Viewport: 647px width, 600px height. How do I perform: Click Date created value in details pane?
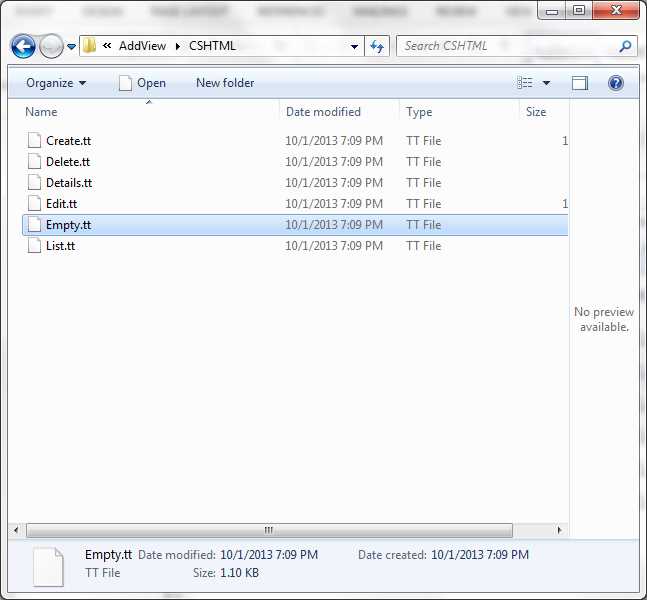pyautogui.click(x=480, y=555)
